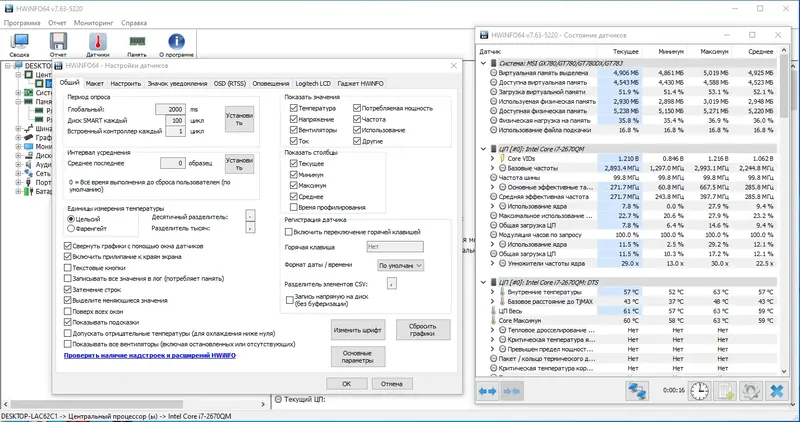800x422 pixels.
Task: Click the graphics card icon in device tree
Action: coord(29,137)
